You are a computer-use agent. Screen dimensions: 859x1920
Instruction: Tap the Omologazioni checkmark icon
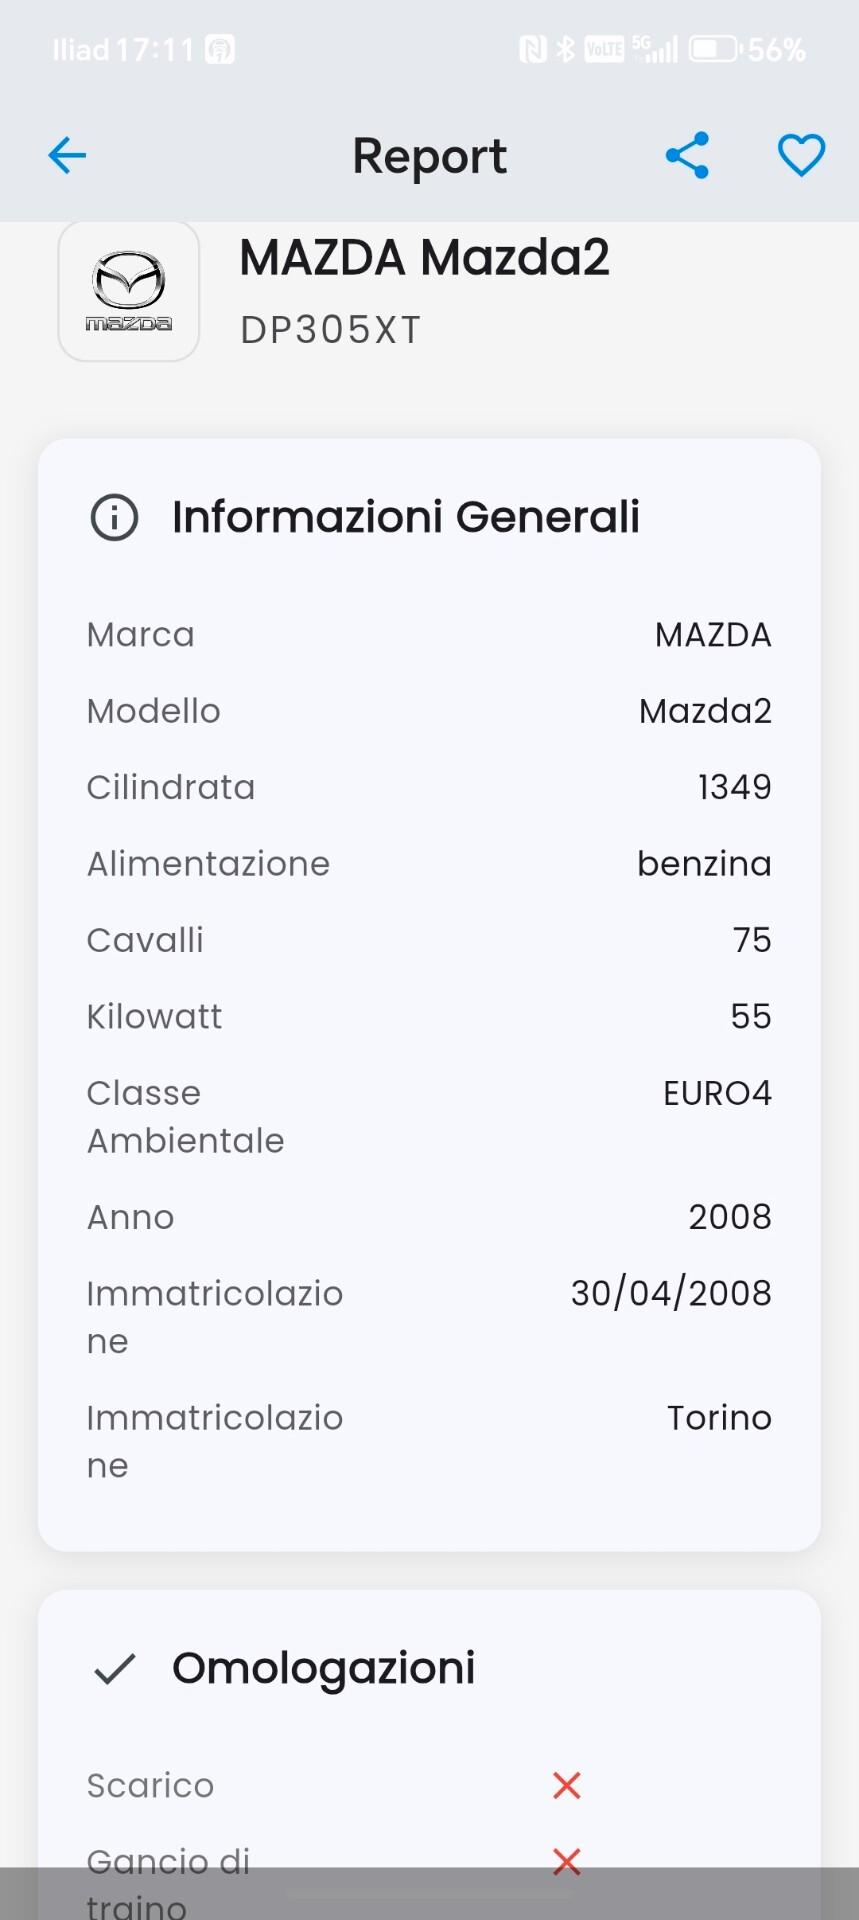point(115,1668)
